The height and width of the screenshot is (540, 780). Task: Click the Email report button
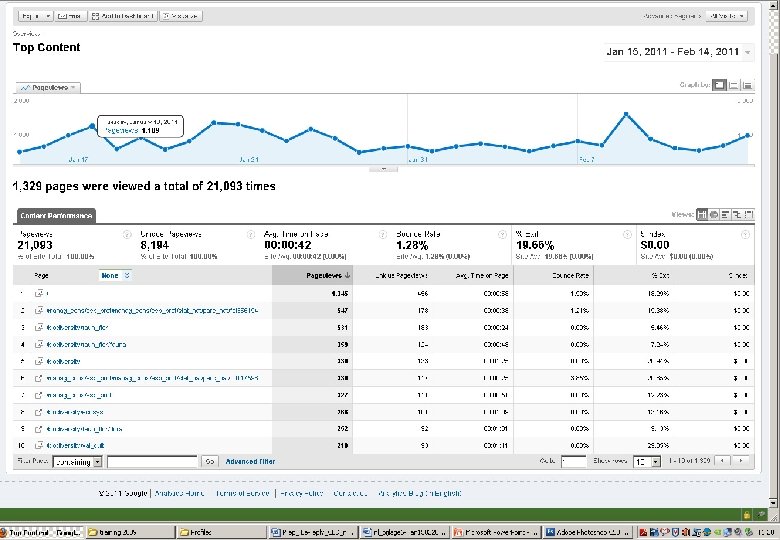[x=70, y=16]
